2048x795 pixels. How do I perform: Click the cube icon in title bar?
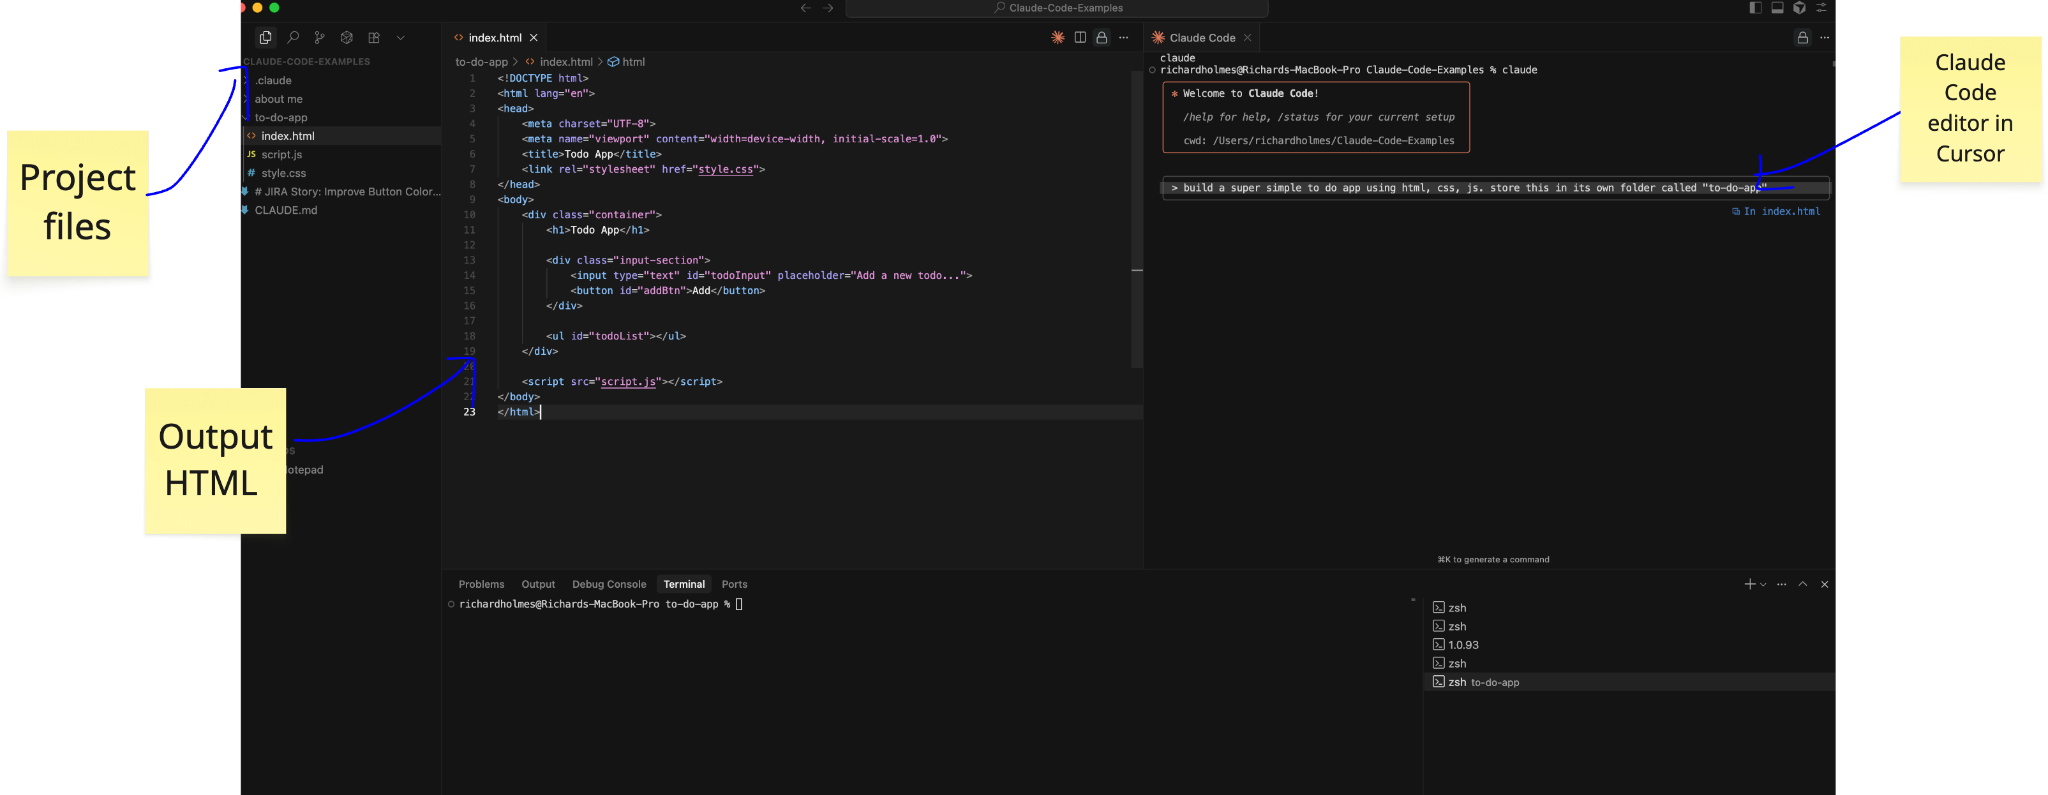click(x=1799, y=7)
